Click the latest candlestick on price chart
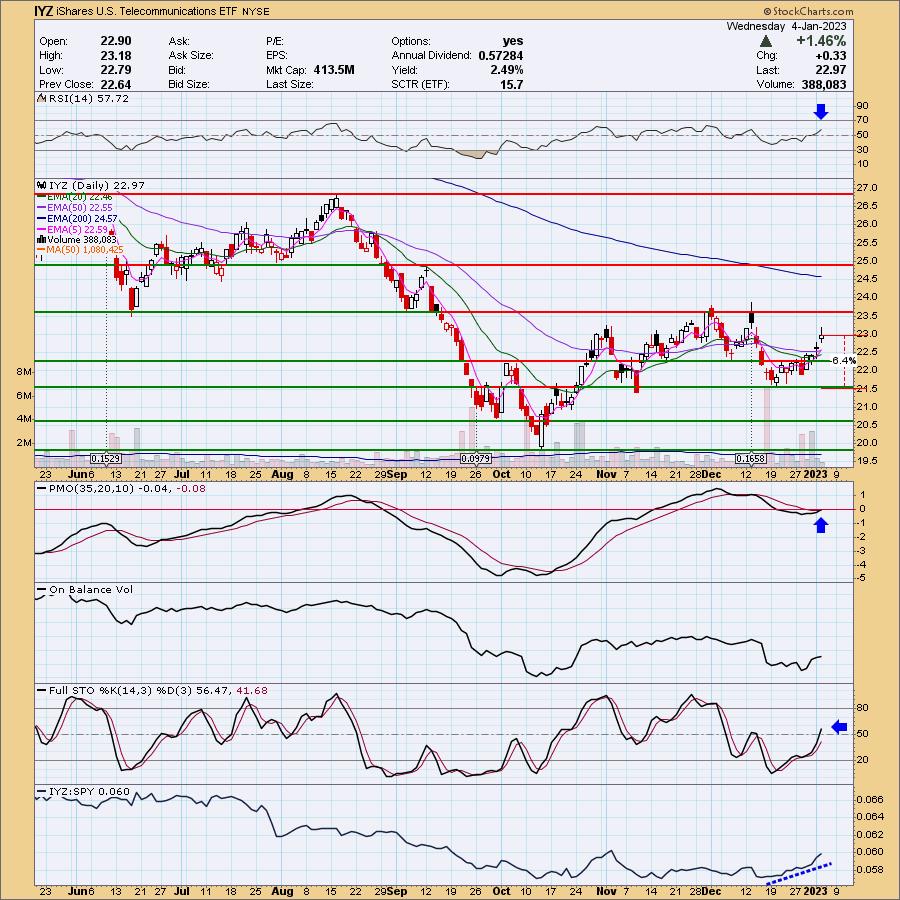Screen dimensions: 900x900 (x=821, y=333)
